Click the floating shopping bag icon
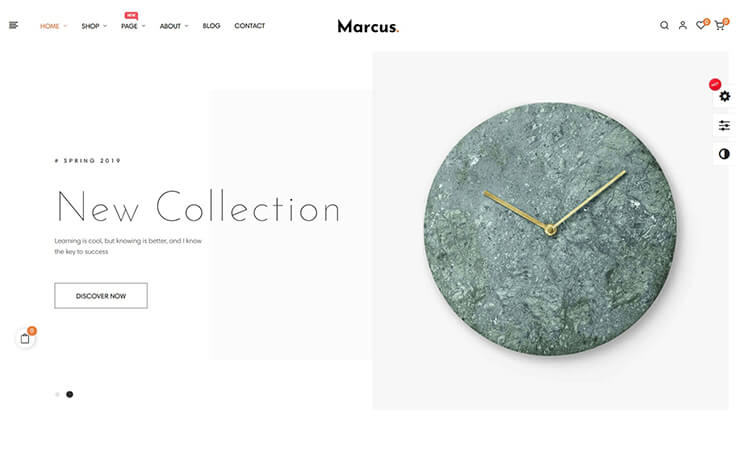This screenshot has width=736, height=456. (x=25, y=339)
